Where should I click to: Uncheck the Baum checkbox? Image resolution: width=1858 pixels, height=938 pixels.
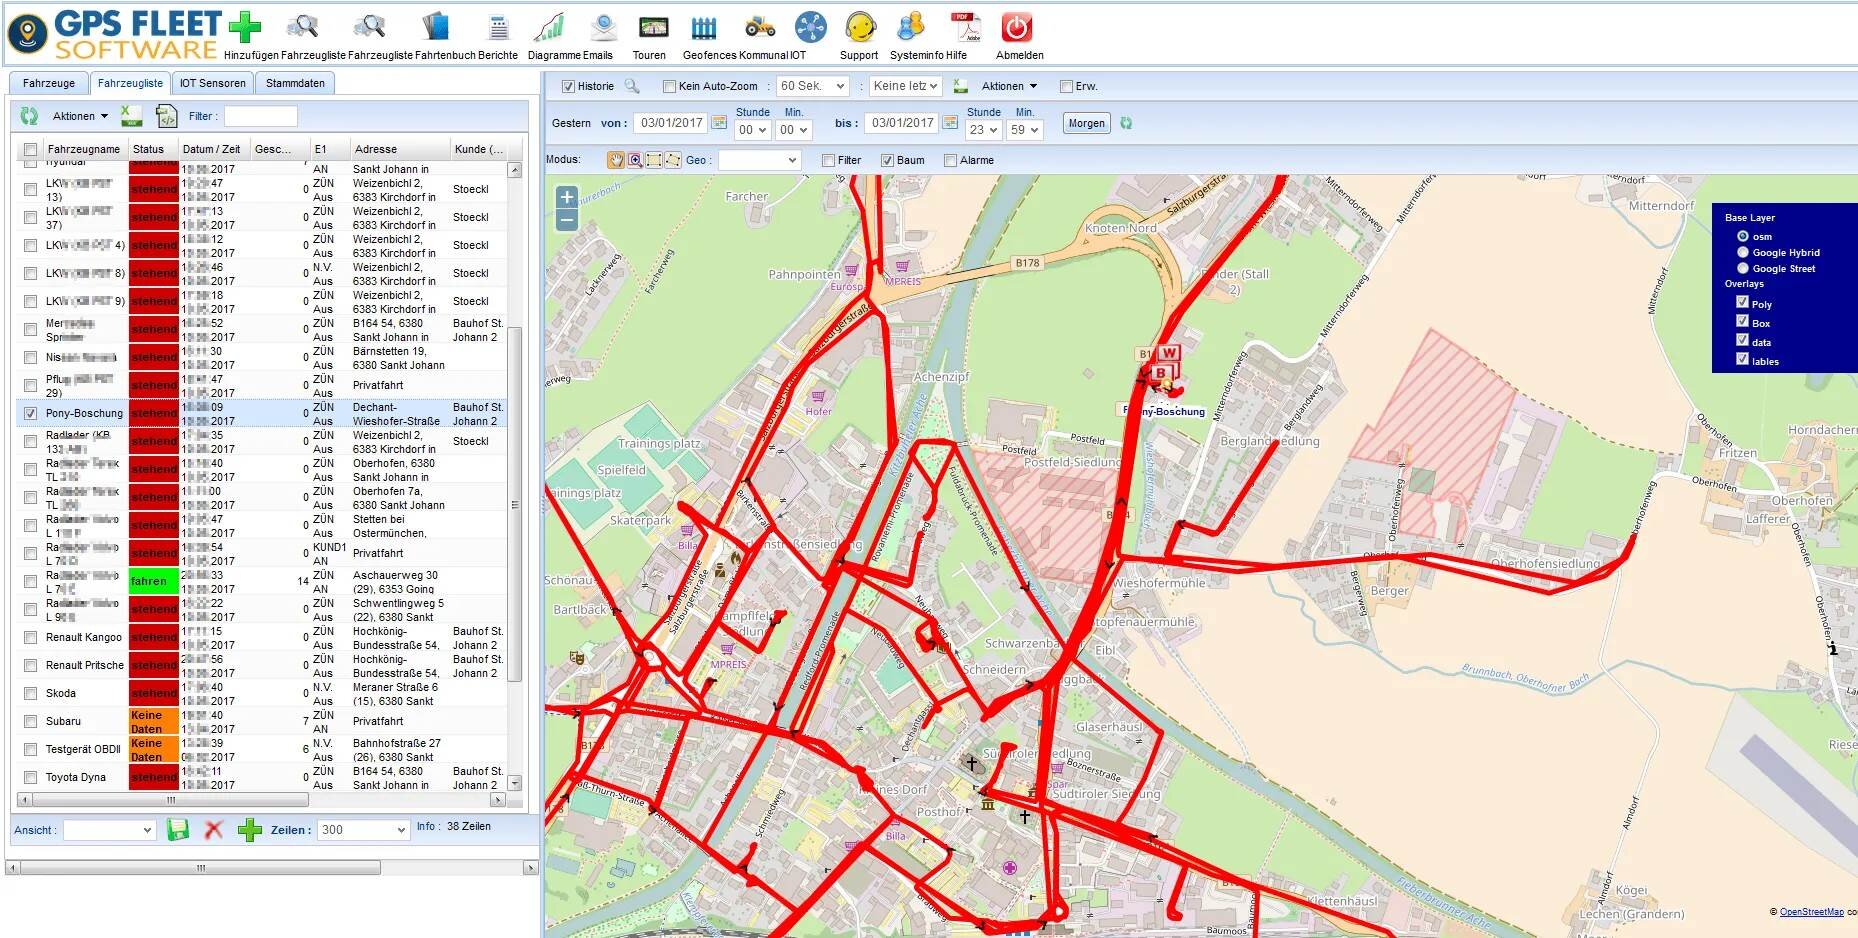click(887, 160)
